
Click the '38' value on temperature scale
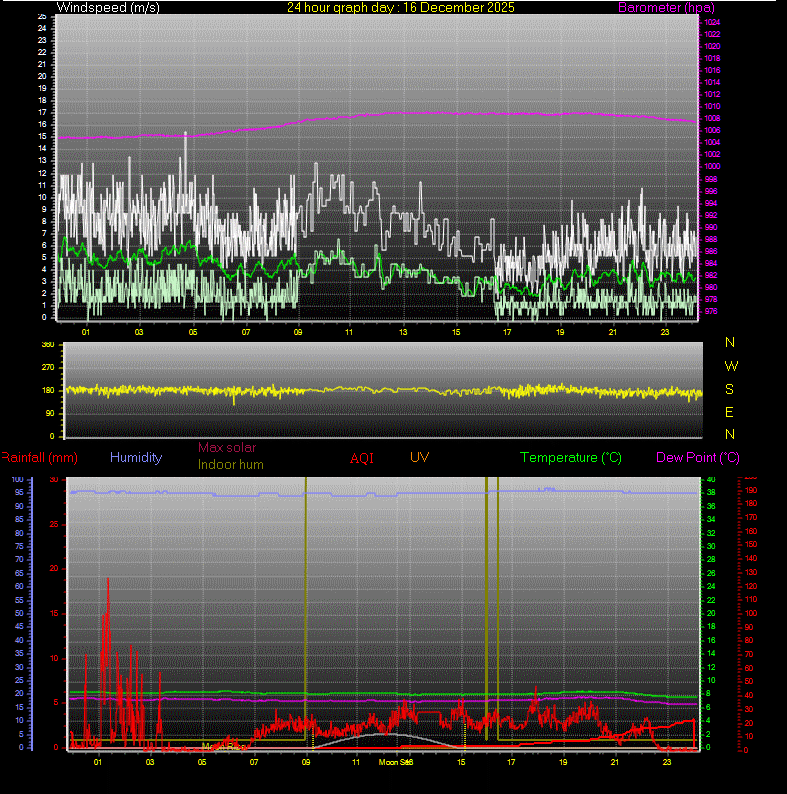tap(711, 492)
